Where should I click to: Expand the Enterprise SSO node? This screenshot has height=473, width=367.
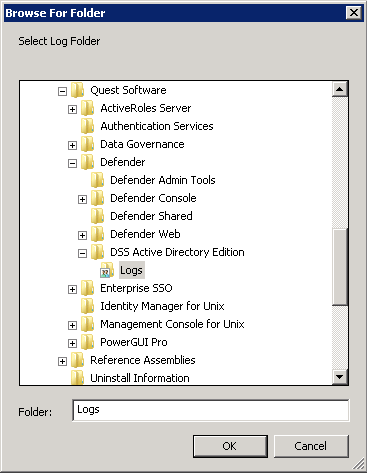tap(72, 289)
